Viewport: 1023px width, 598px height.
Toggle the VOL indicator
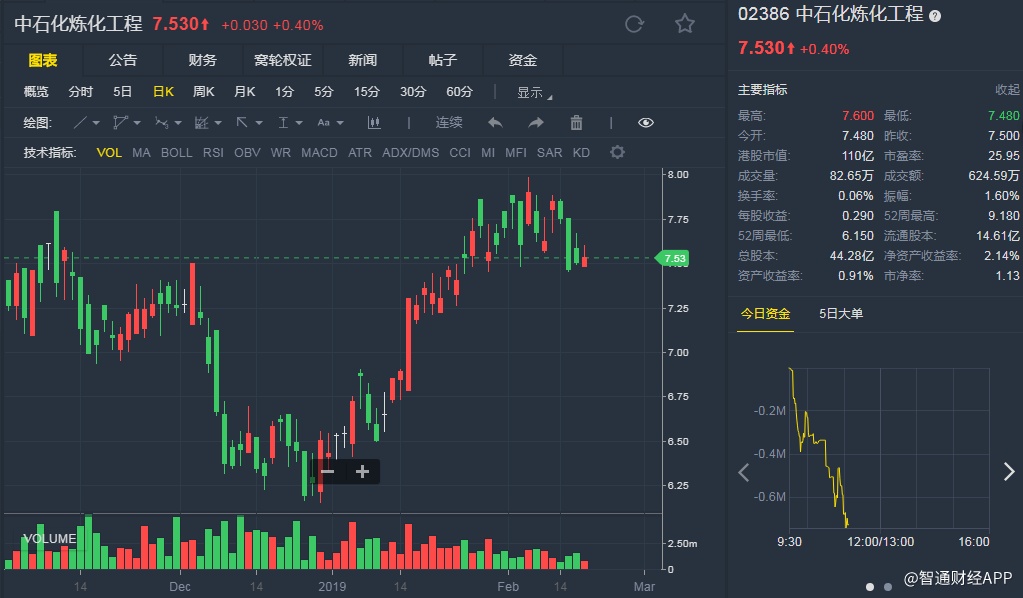pyautogui.click(x=109, y=153)
